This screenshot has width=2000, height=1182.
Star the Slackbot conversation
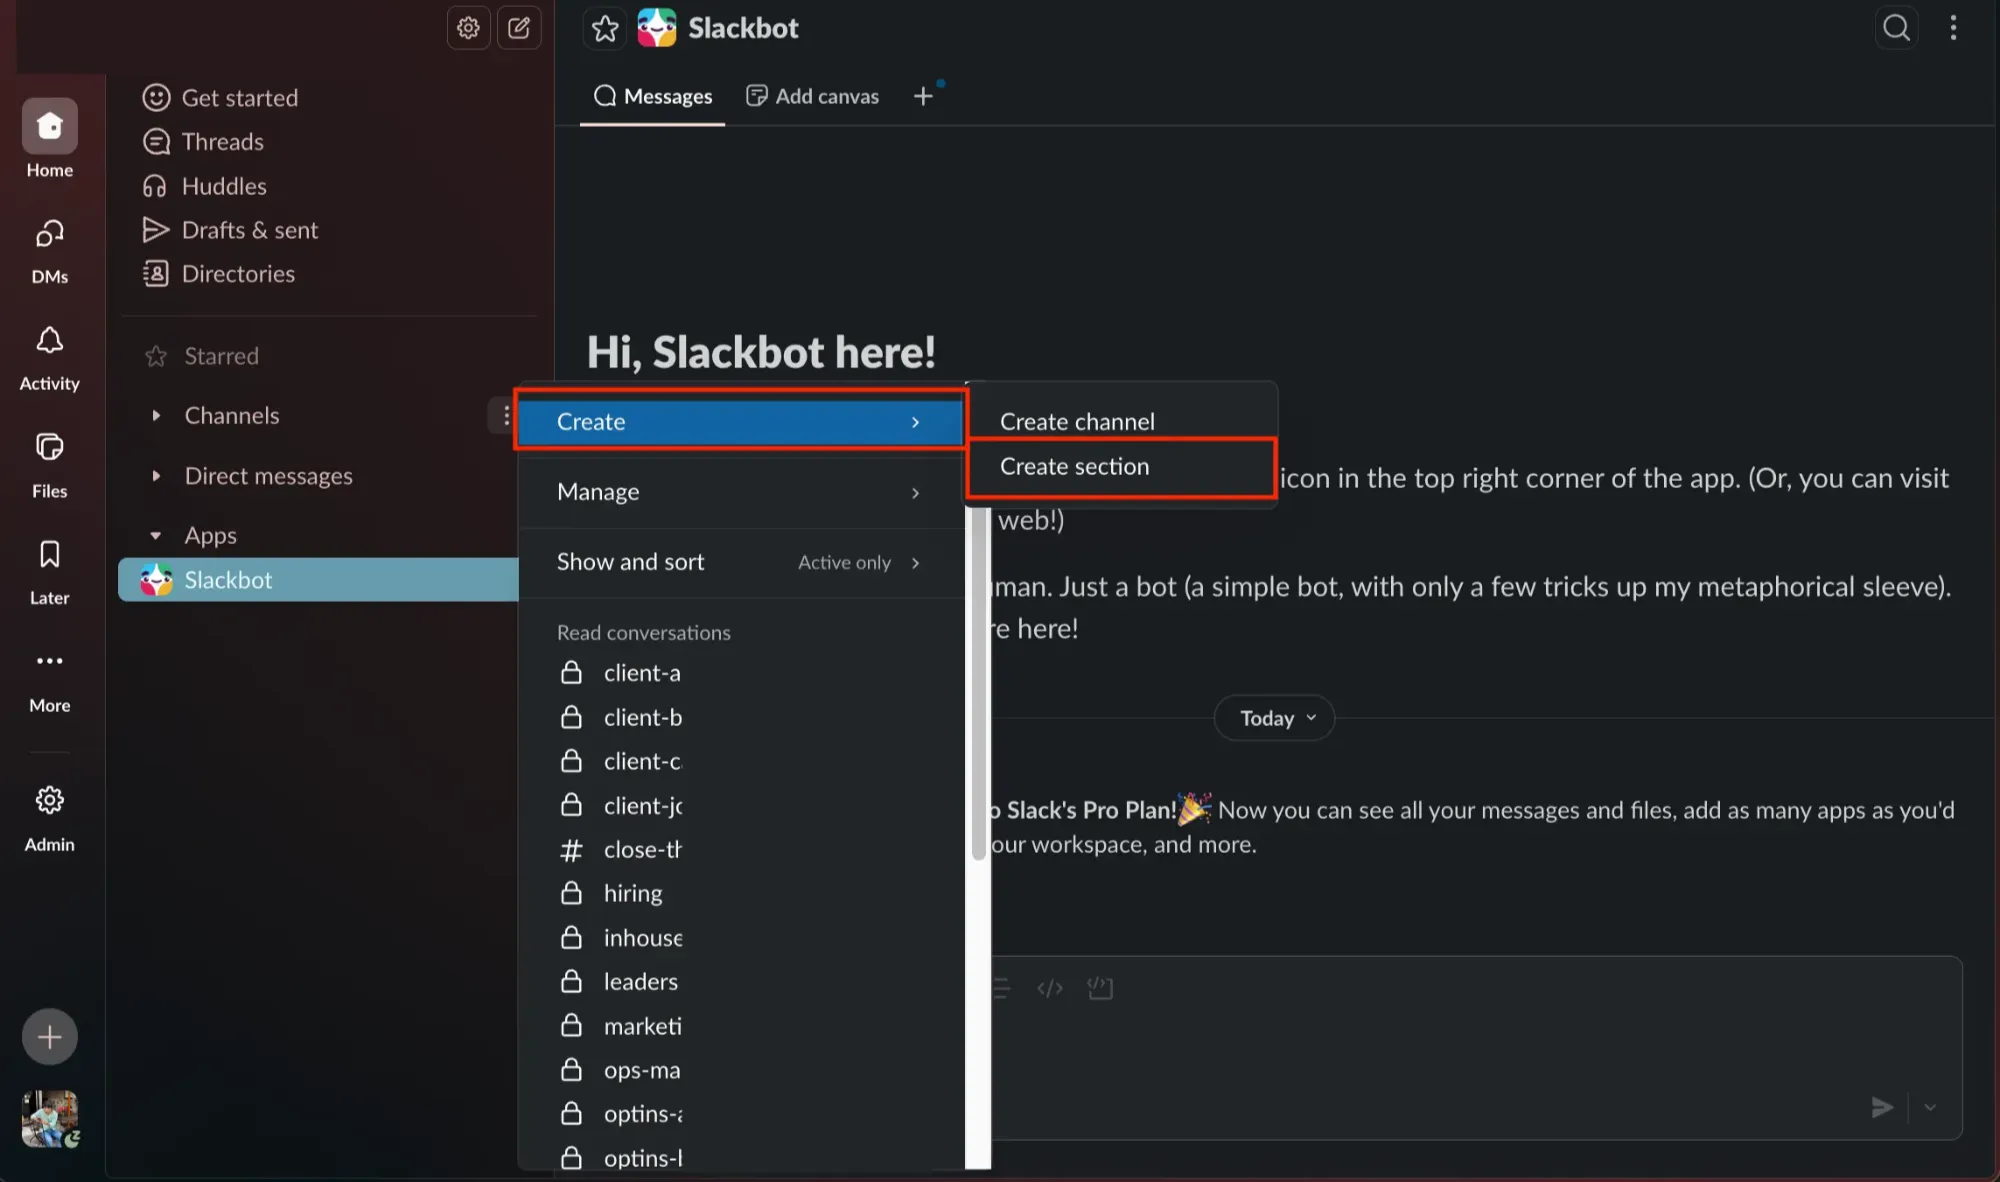pyautogui.click(x=605, y=28)
